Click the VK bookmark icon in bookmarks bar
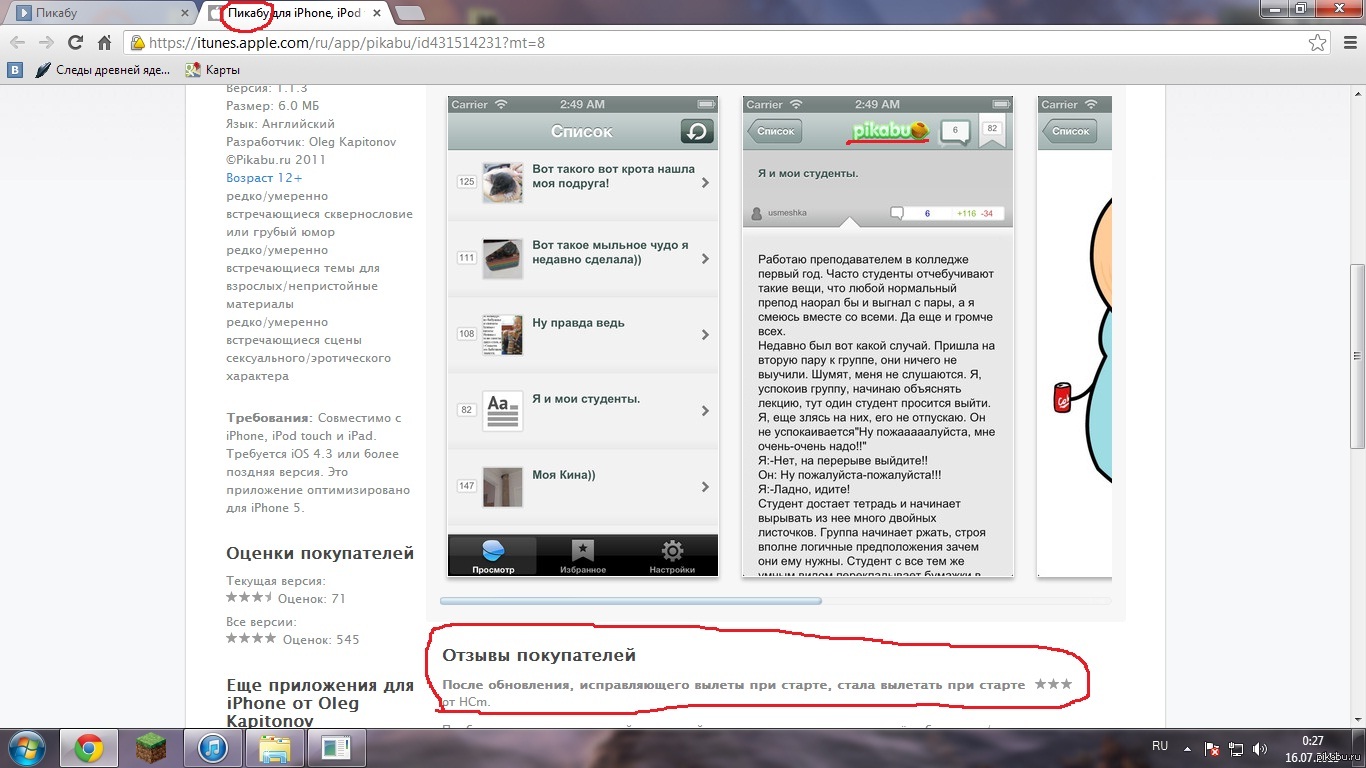1366x768 pixels. [x=15, y=70]
